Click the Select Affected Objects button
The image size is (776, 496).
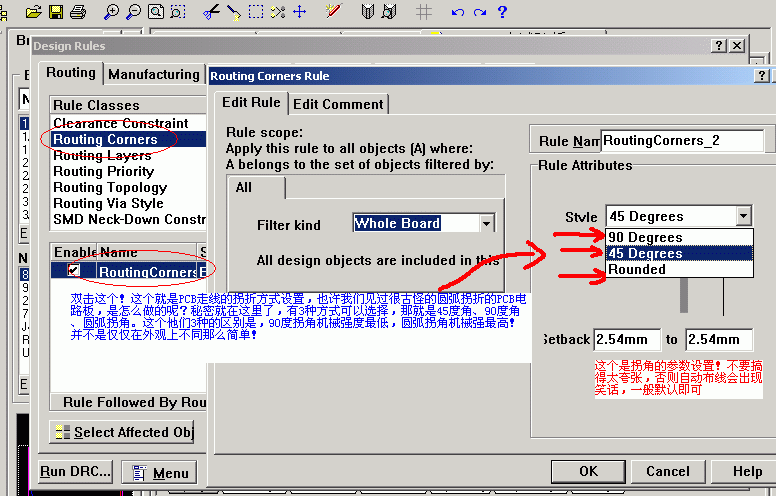(x=122, y=432)
